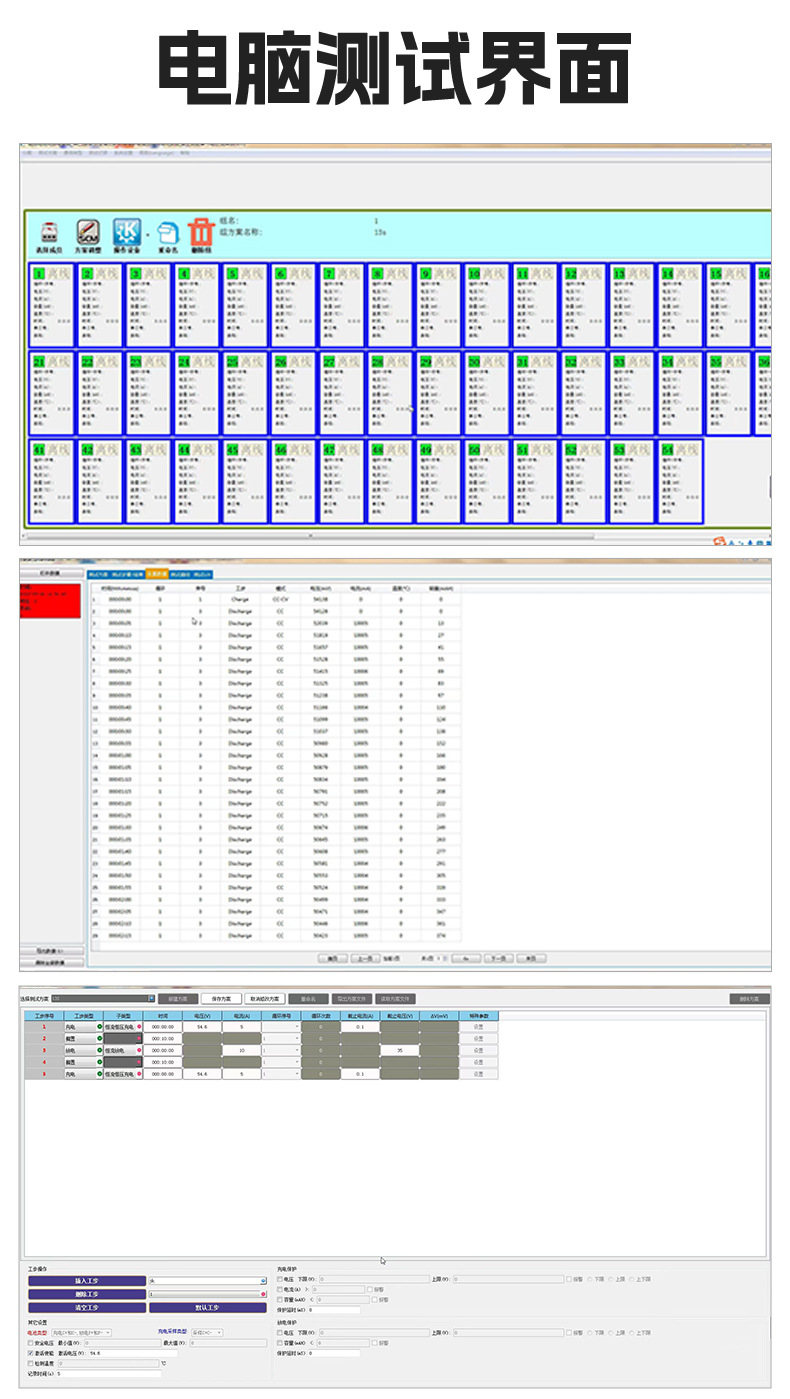
Task: Click the 新建方案 button
Action: pos(178,998)
